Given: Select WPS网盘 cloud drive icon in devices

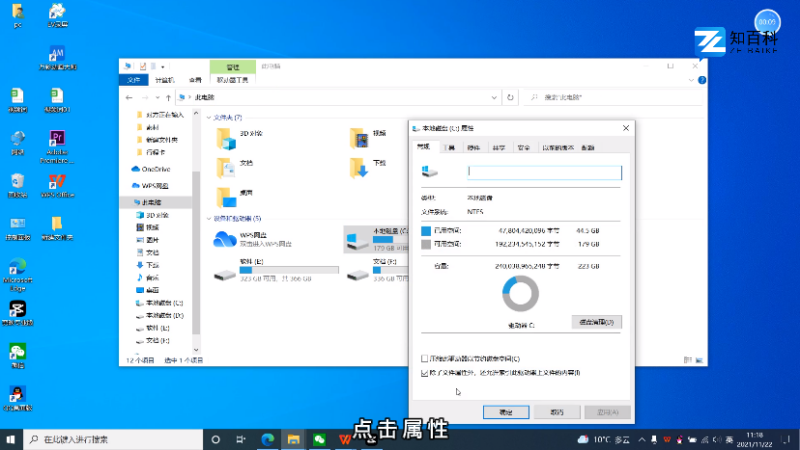Looking at the screenshot, I should tap(224, 239).
